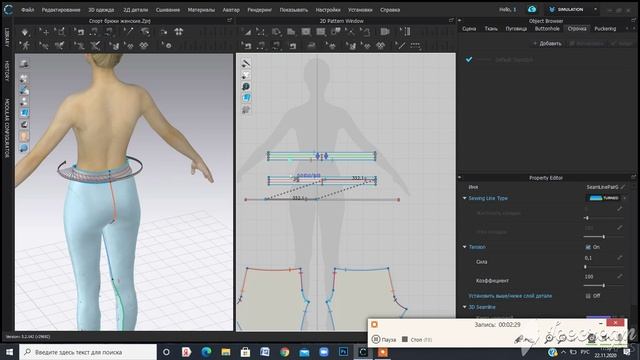640x360 pixels.
Task: Start simulation with the down-arrow icon in 3D toolbar
Action: [x=25, y=32]
